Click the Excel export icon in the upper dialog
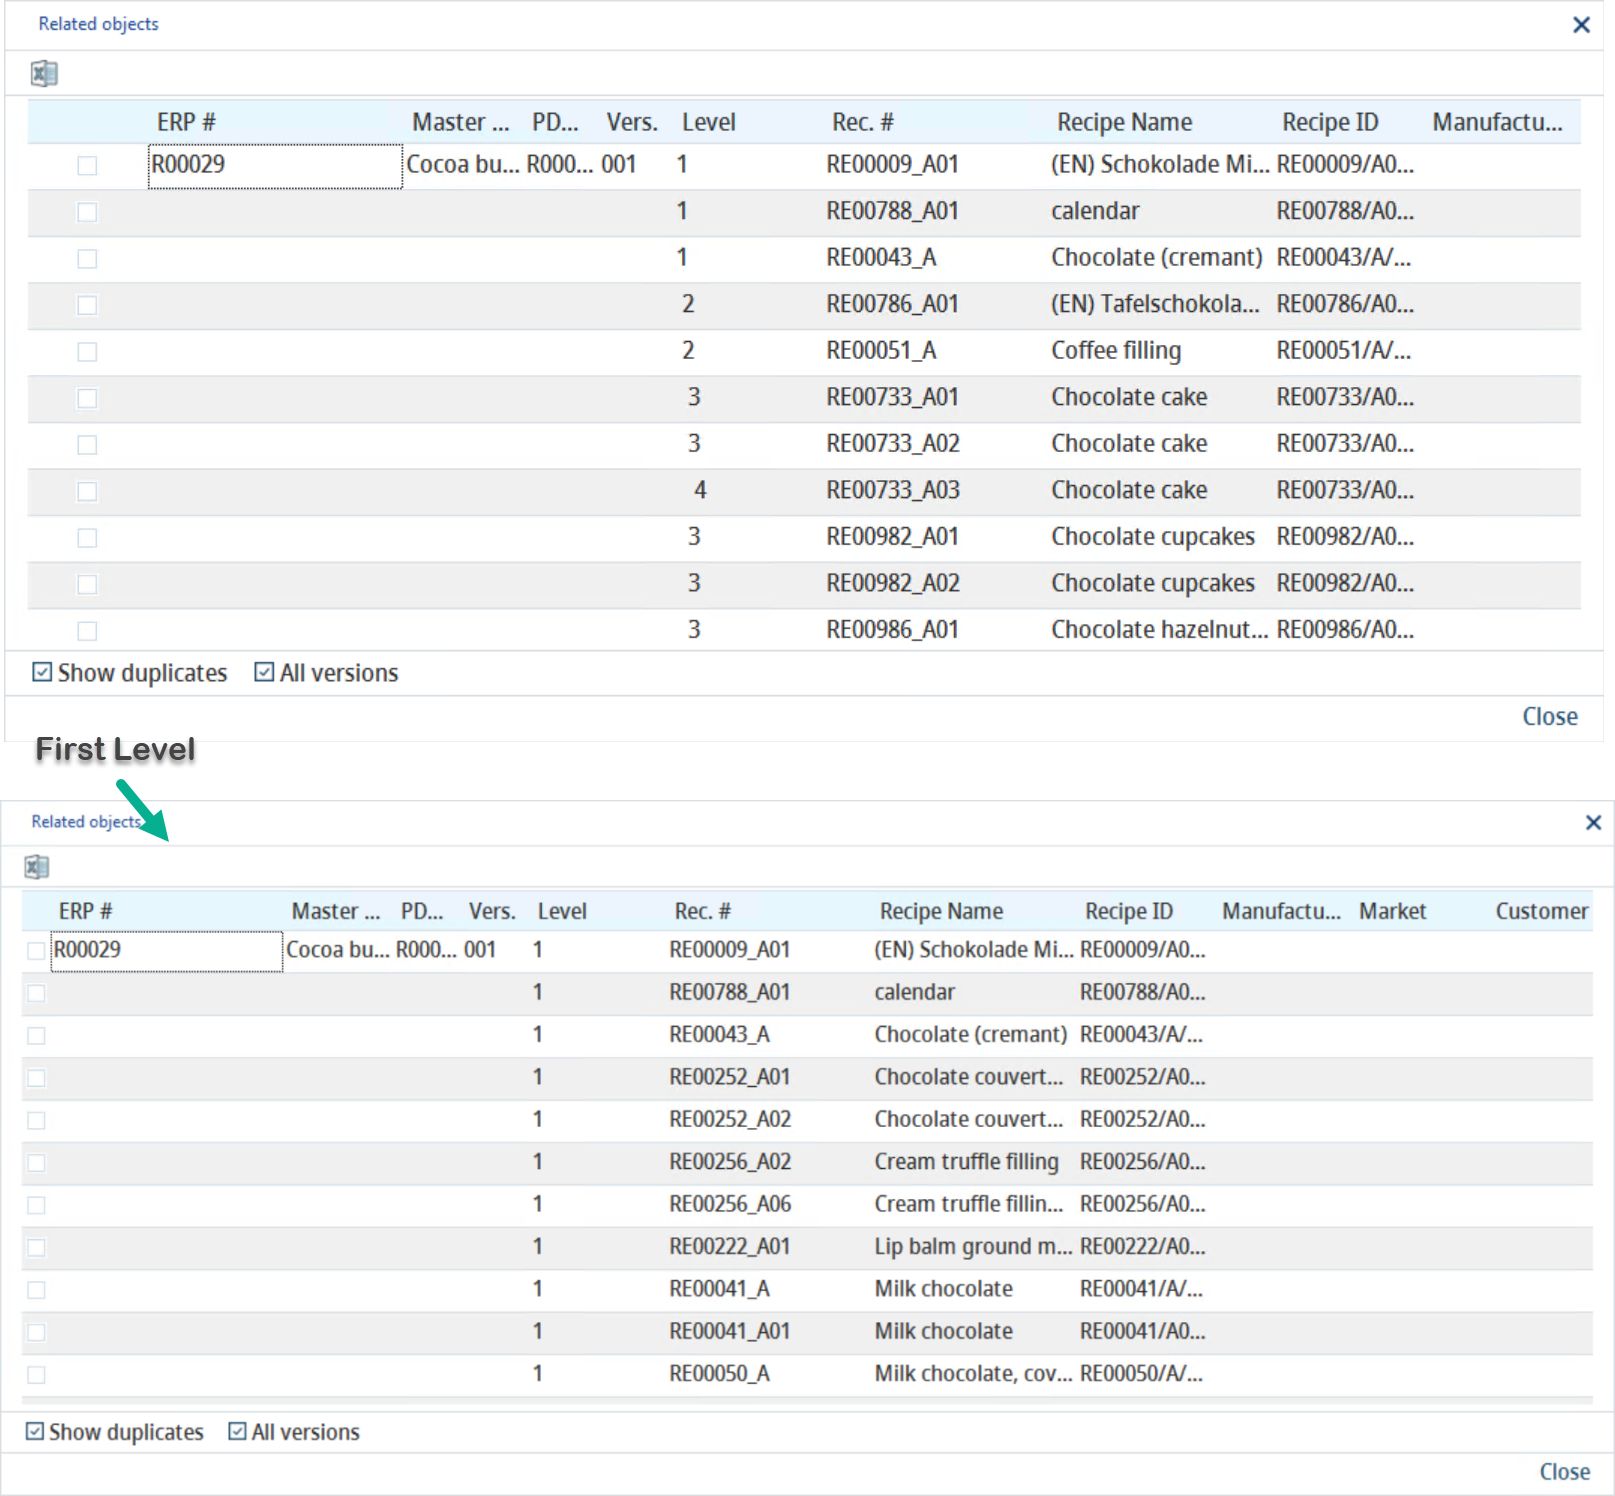This screenshot has width=1615, height=1496. (x=44, y=74)
